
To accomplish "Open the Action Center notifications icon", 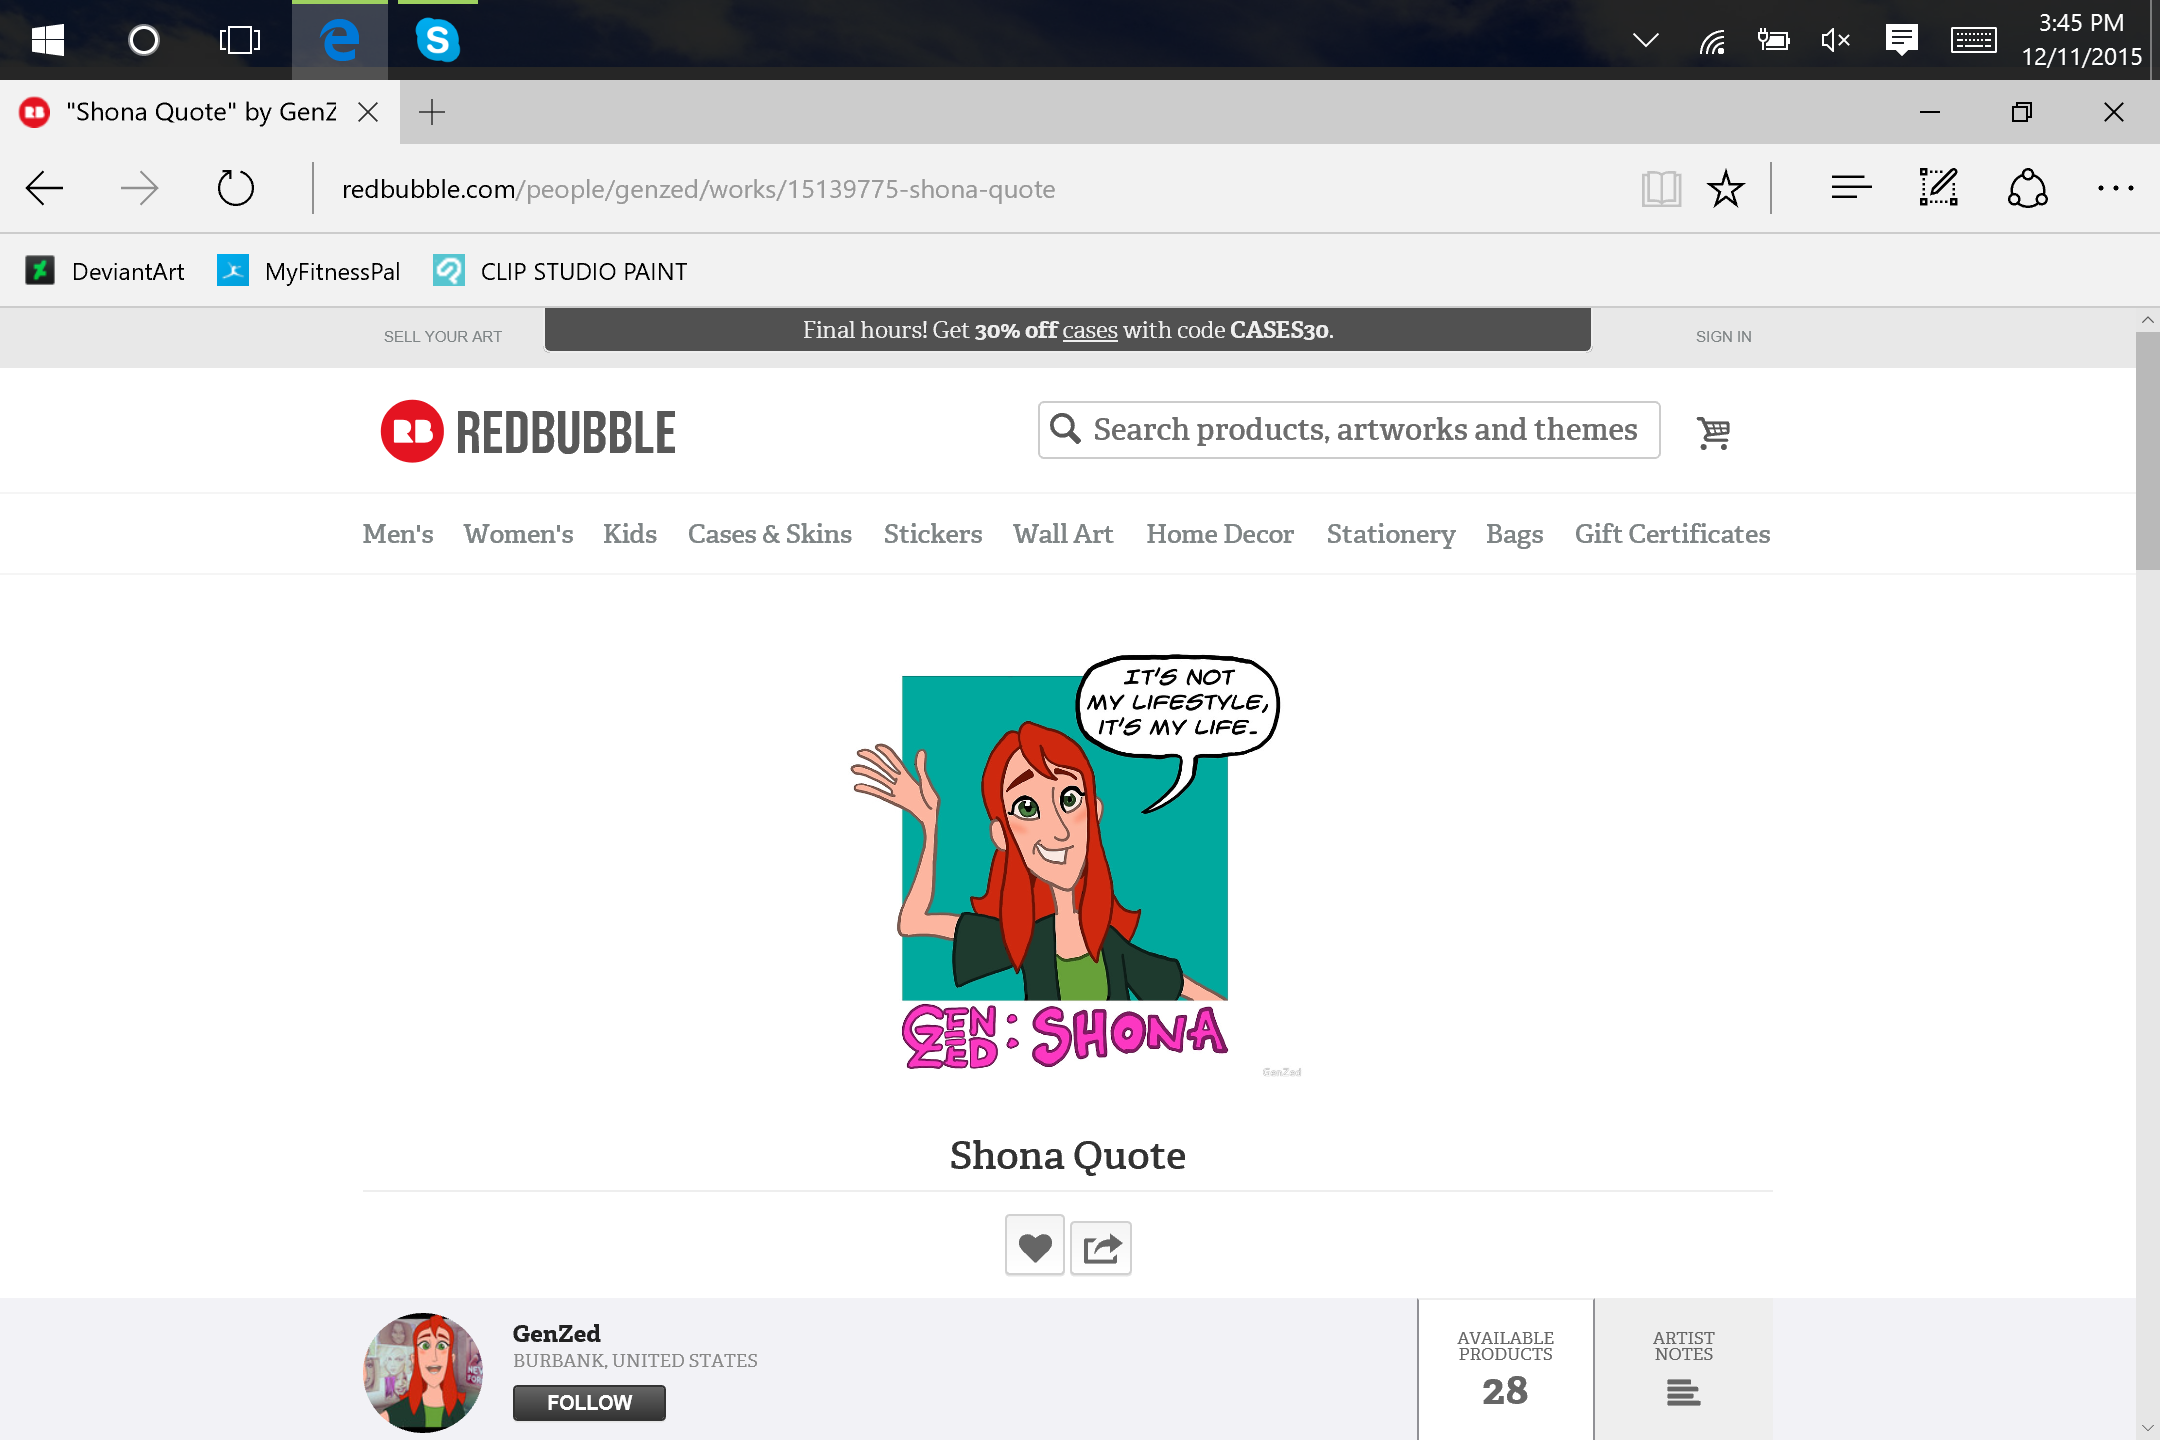I will coord(1900,40).
